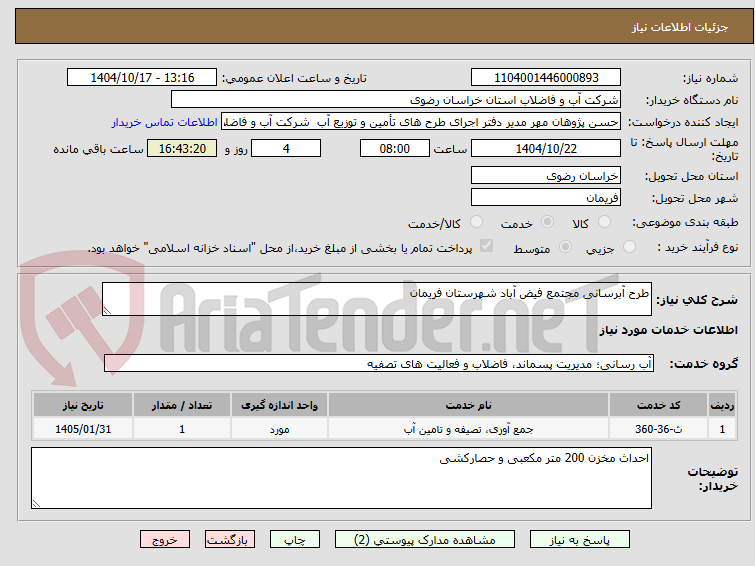The width and height of the screenshot is (755, 566).
Task: Click the deadline date field 1404/10/22
Action: click(x=546, y=148)
